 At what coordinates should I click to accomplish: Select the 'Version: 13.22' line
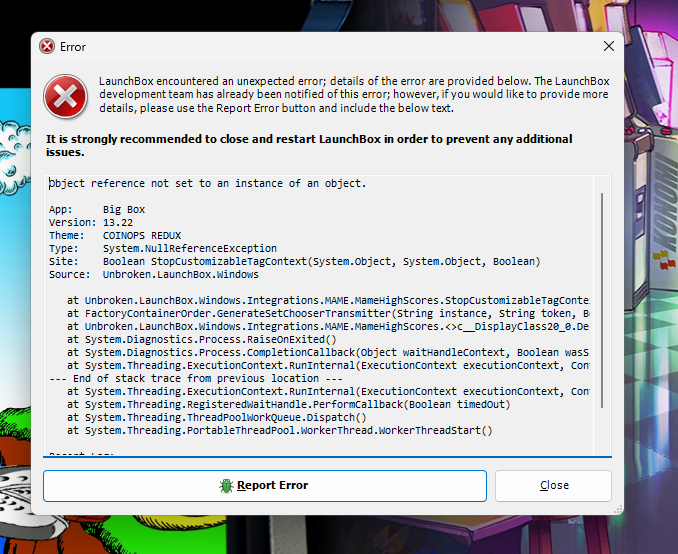91,222
